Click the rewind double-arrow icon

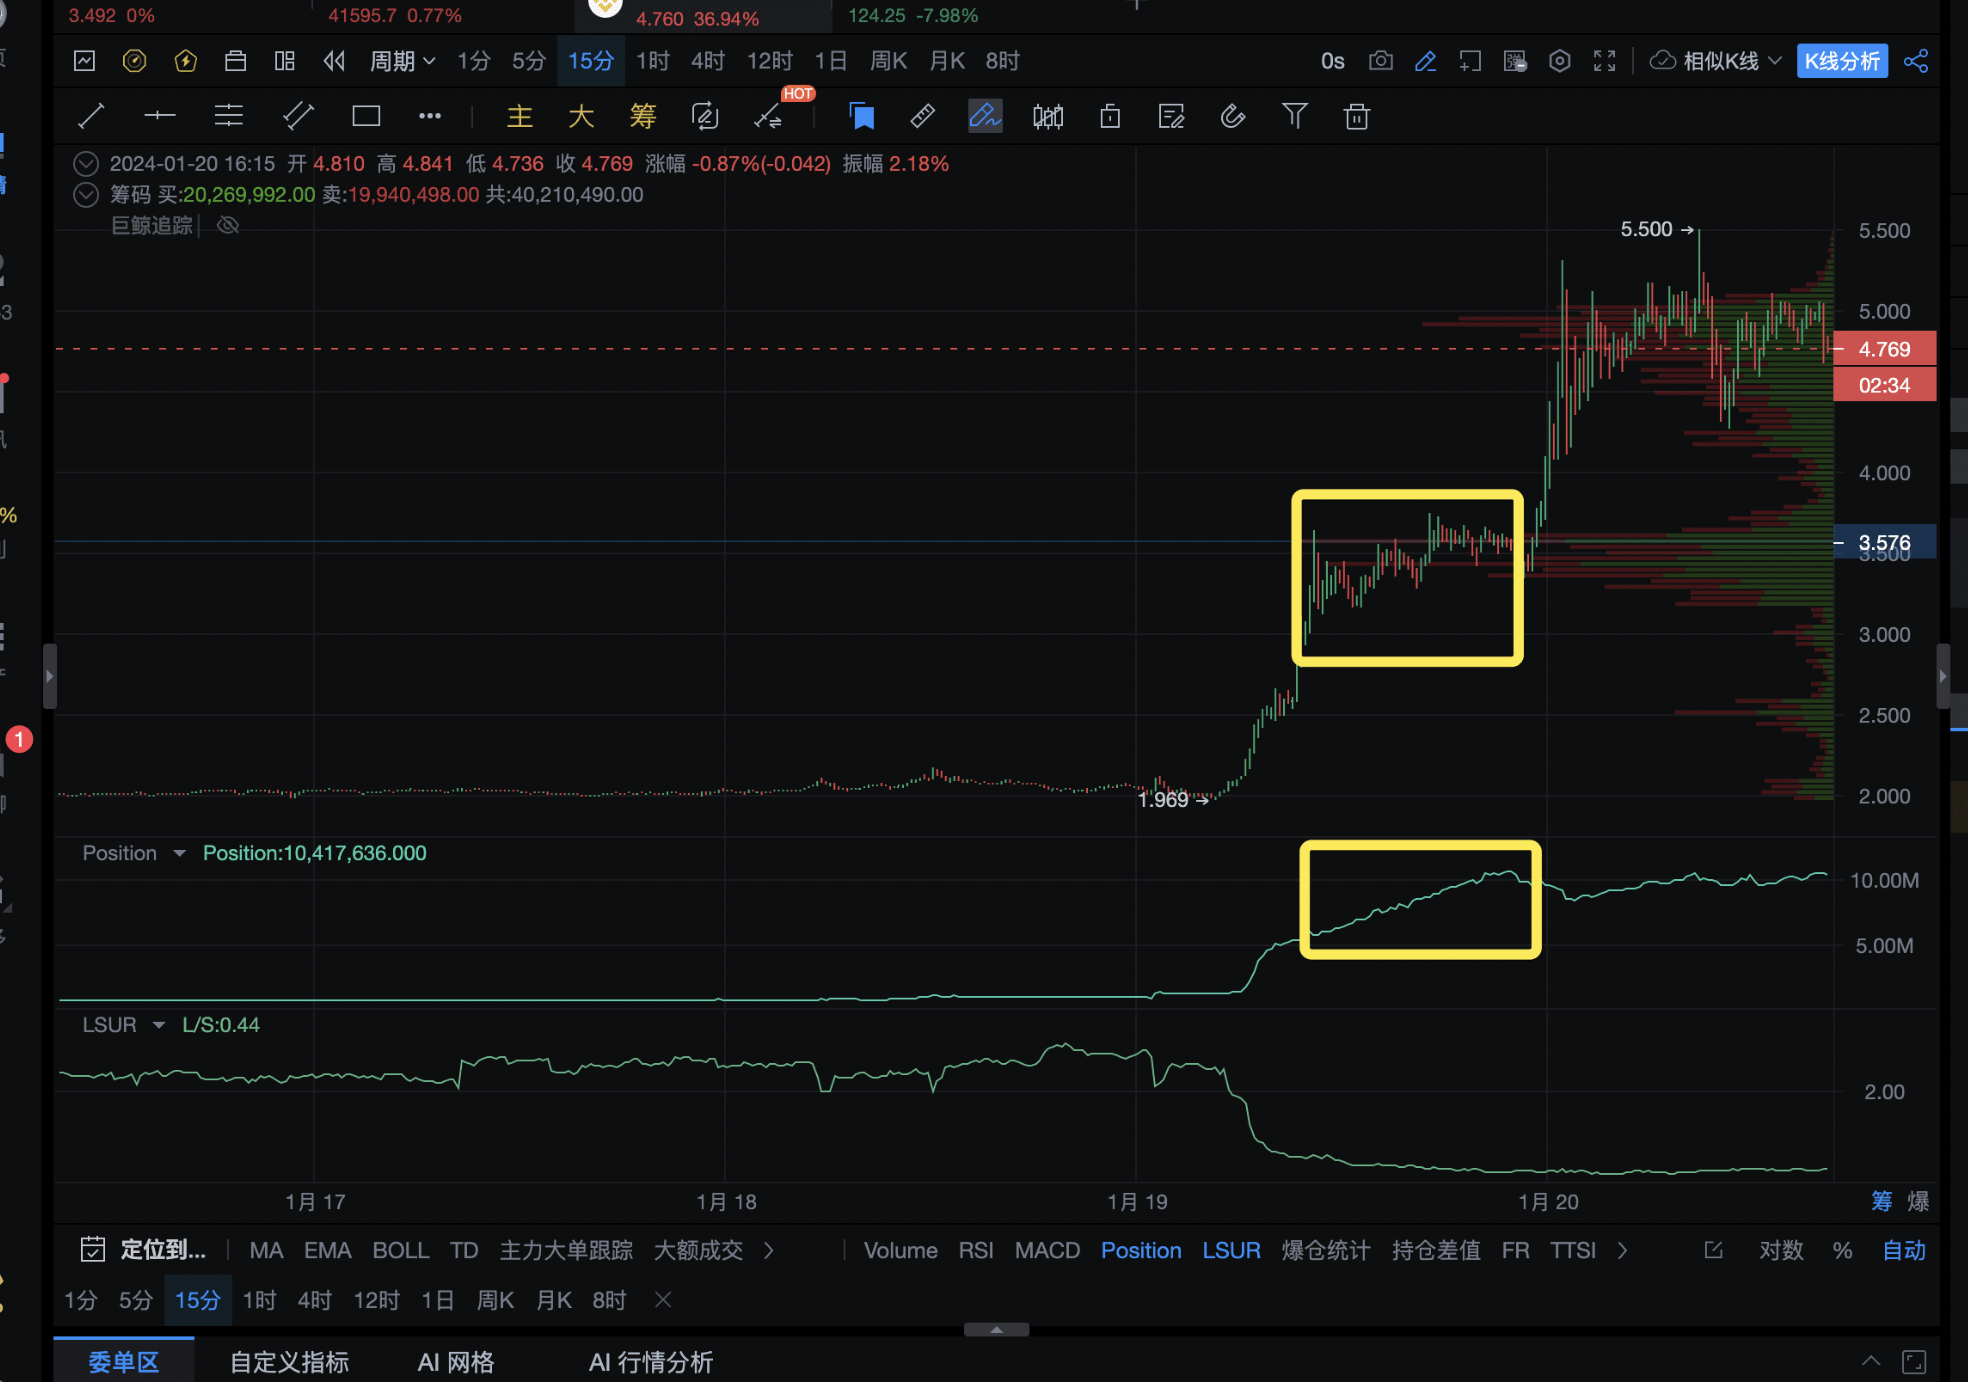[335, 61]
